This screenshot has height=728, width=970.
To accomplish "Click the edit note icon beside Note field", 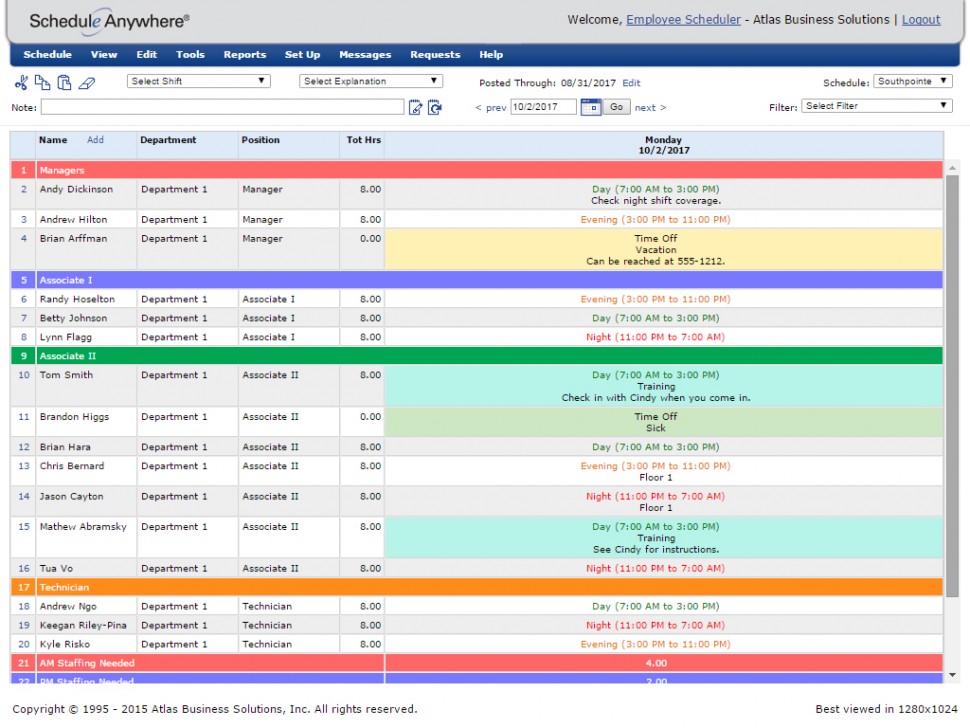I will tap(416, 108).
